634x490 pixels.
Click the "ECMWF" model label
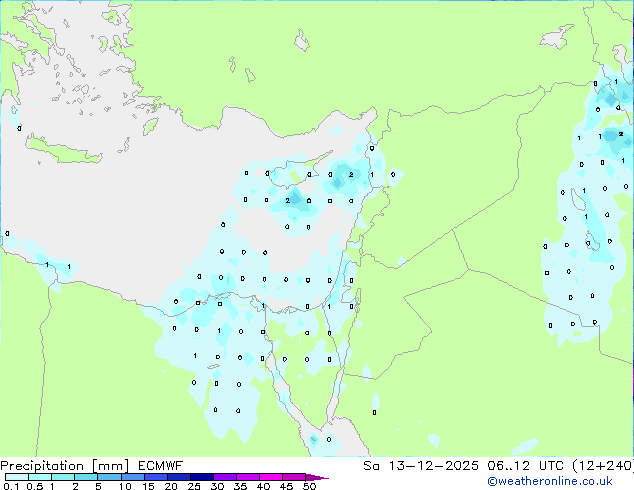pos(161,466)
